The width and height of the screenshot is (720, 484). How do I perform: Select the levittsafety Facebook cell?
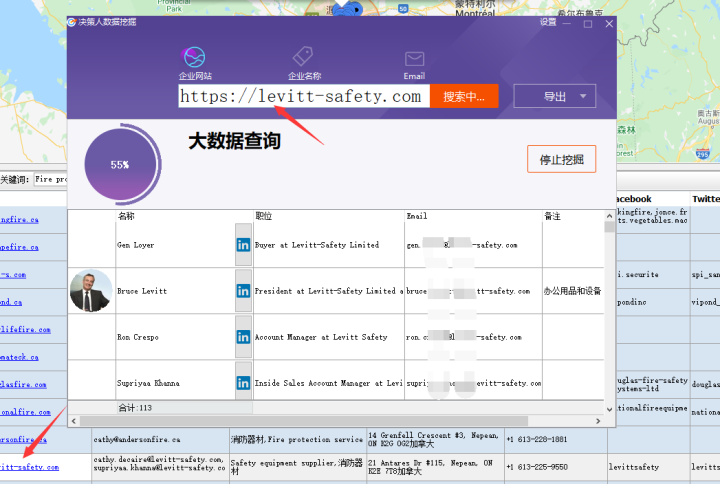coord(648,467)
